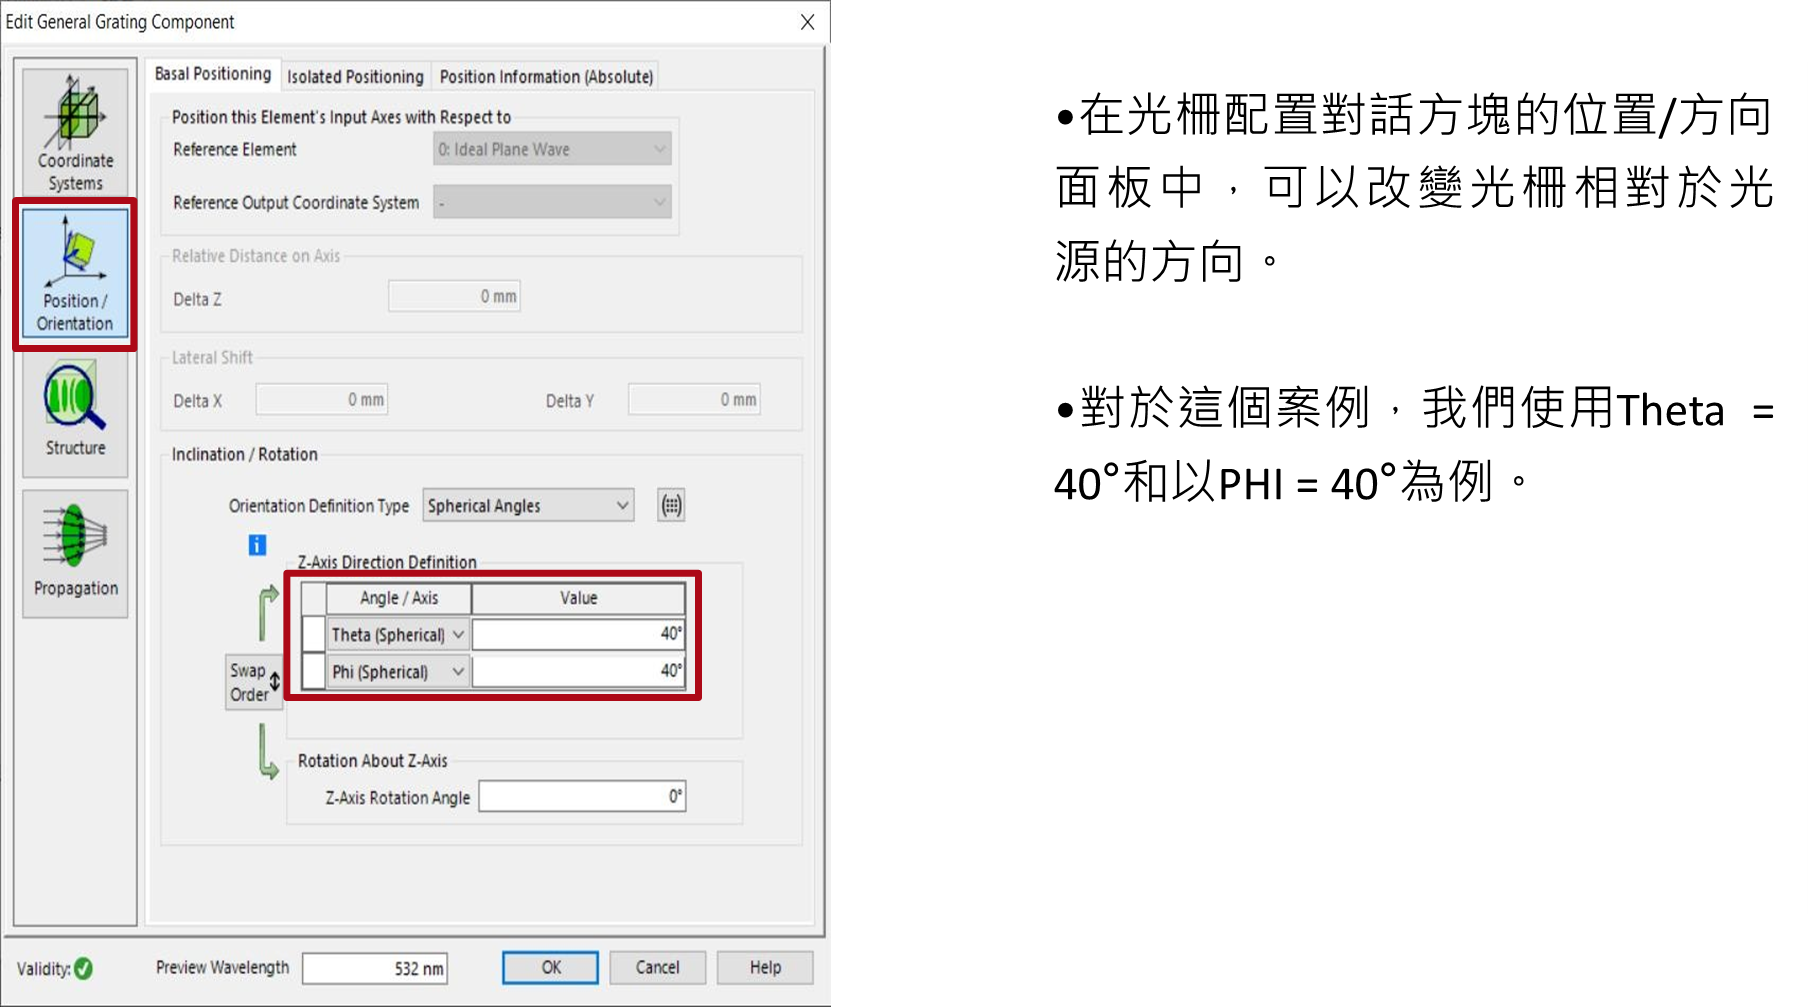1808x1007 pixels.
Task: Click the blue info icon
Action: [257, 544]
